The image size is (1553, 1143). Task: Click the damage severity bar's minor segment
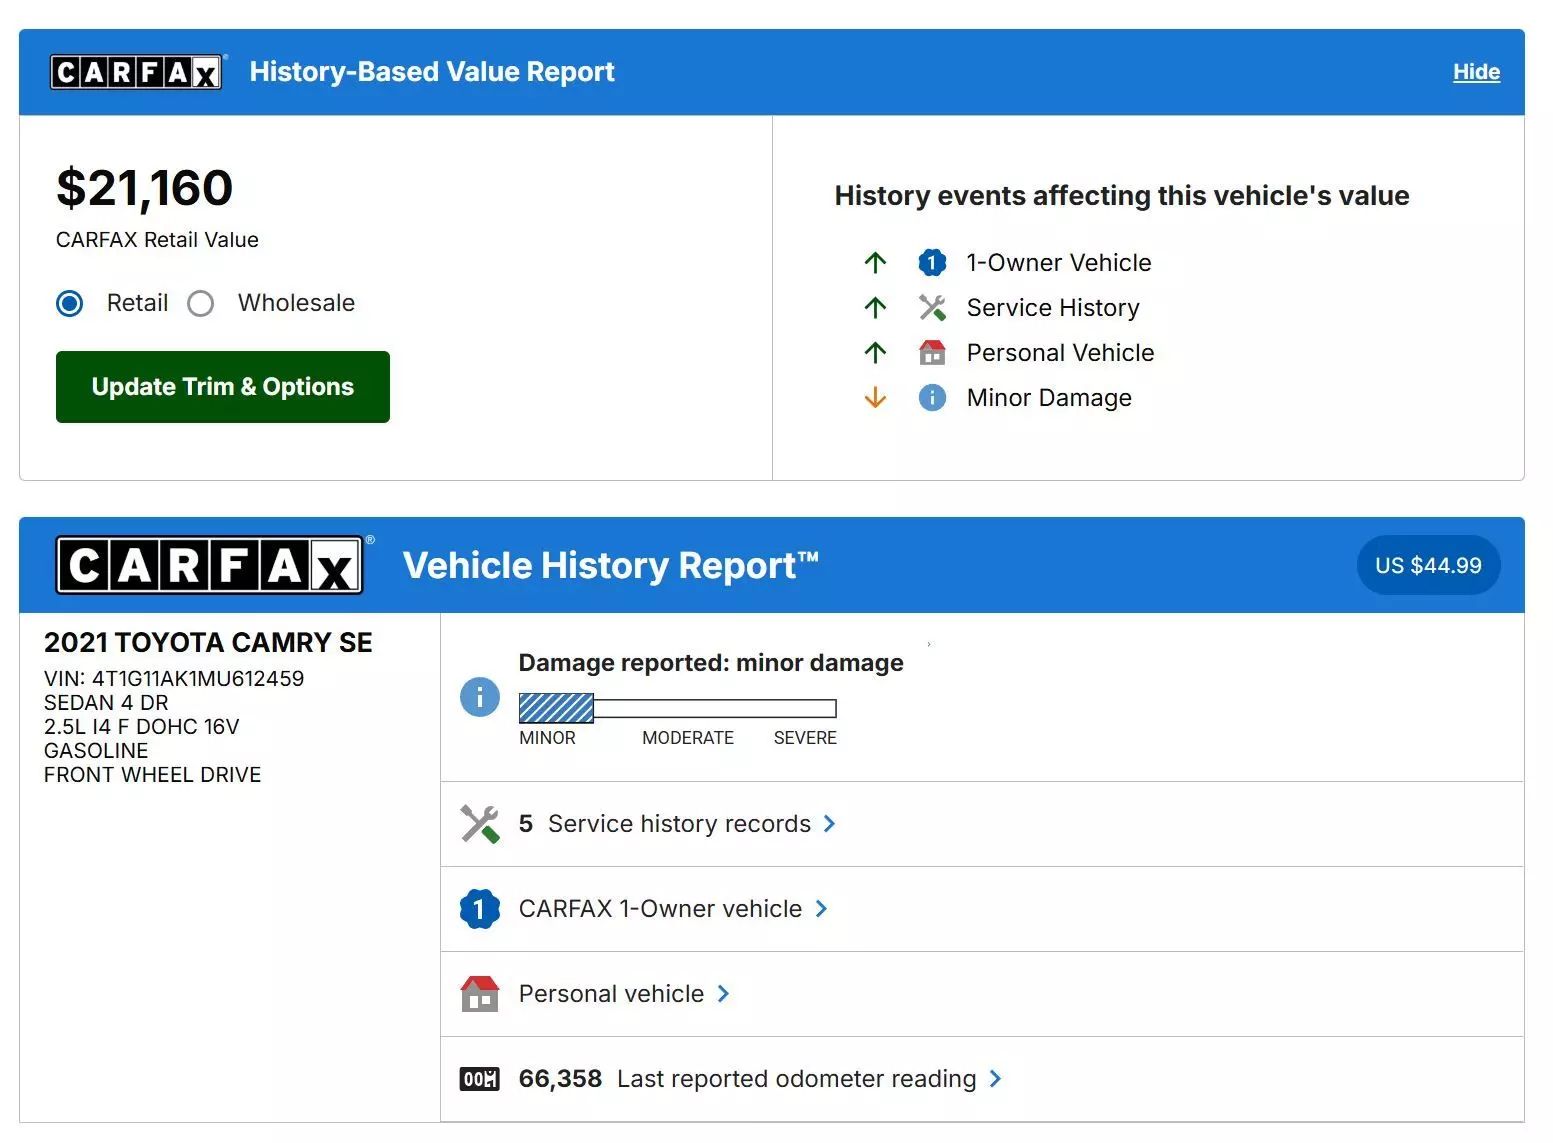pos(556,708)
